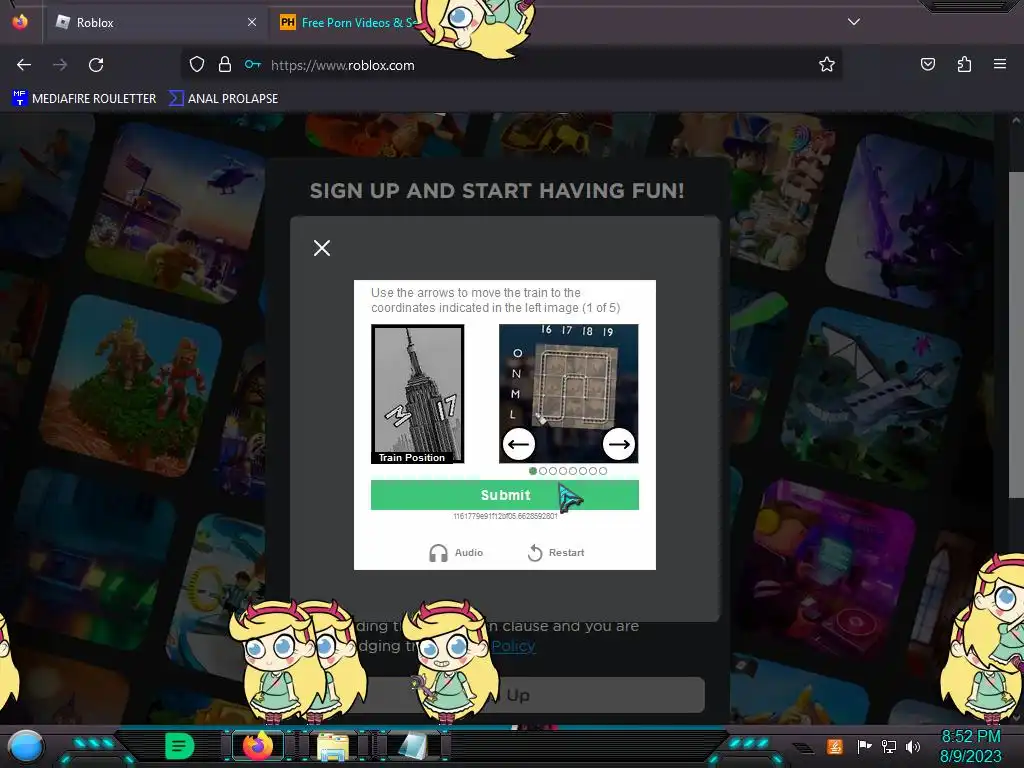This screenshot has width=1024, height=768.
Task: Click the SIGN UP AND START HAVING FUN! heading
Action: 497,191
